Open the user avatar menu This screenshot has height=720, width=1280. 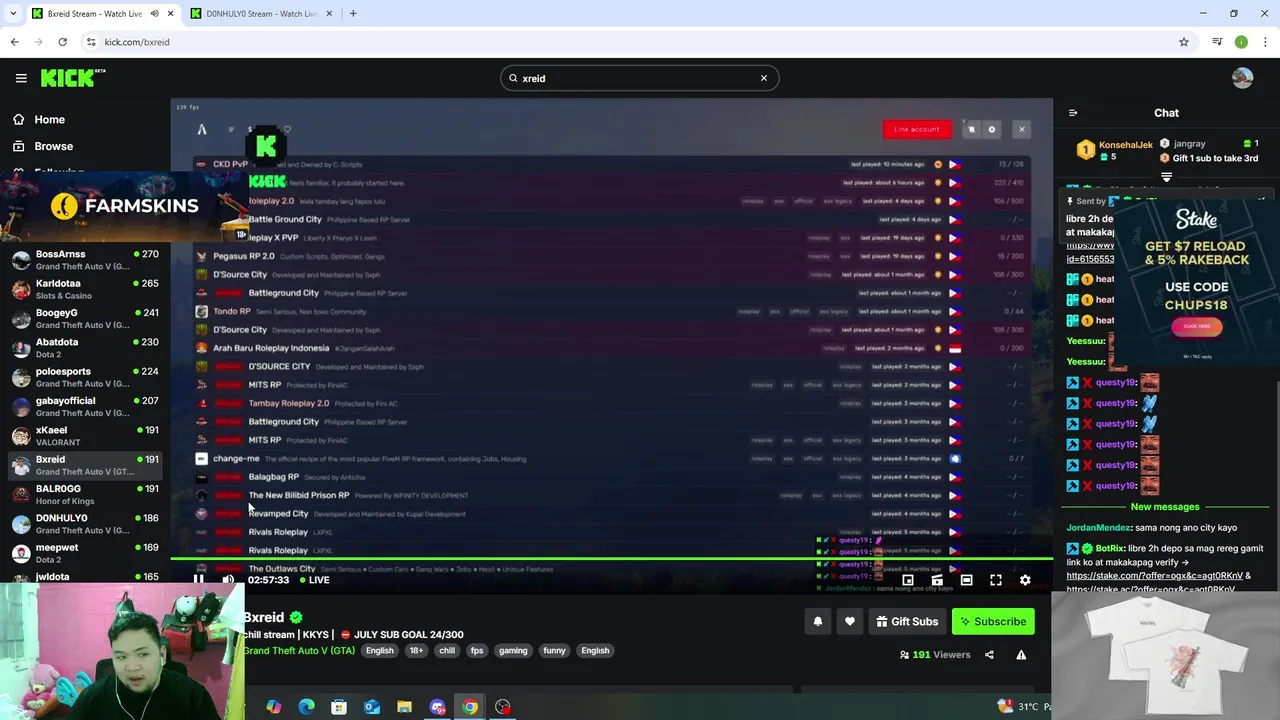(1242, 78)
